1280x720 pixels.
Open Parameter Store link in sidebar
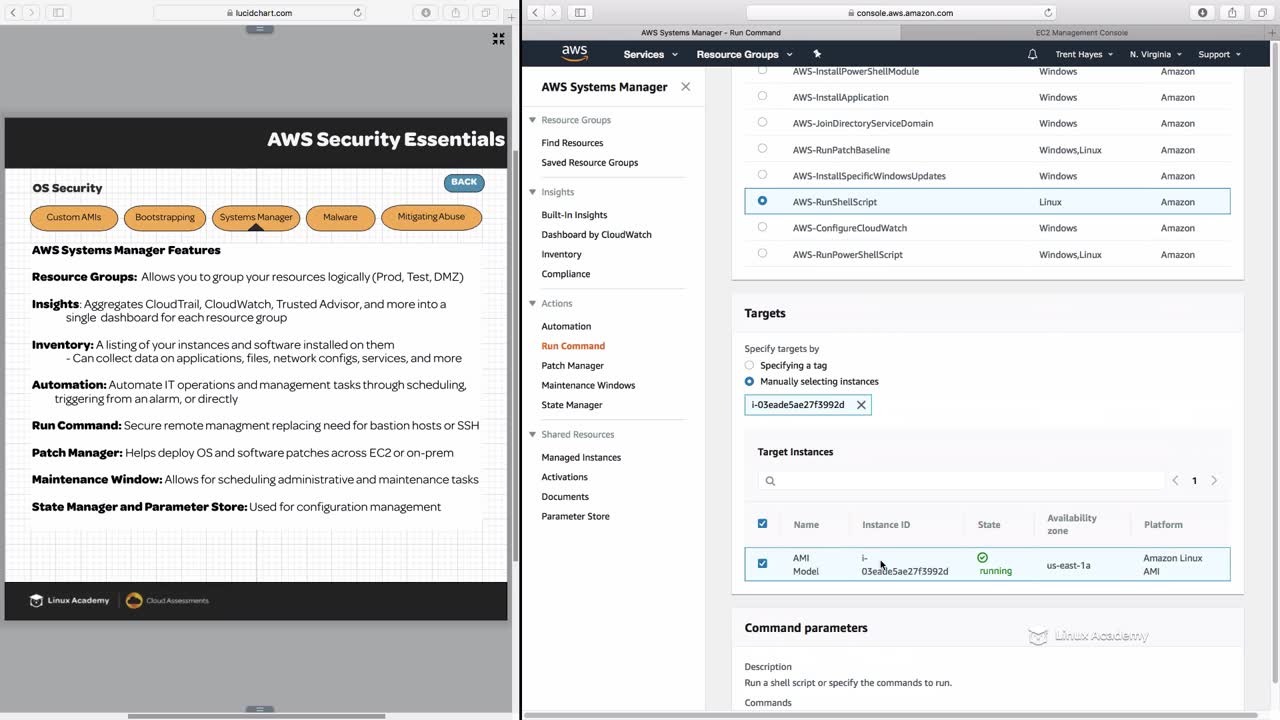[x=575, y=517]
